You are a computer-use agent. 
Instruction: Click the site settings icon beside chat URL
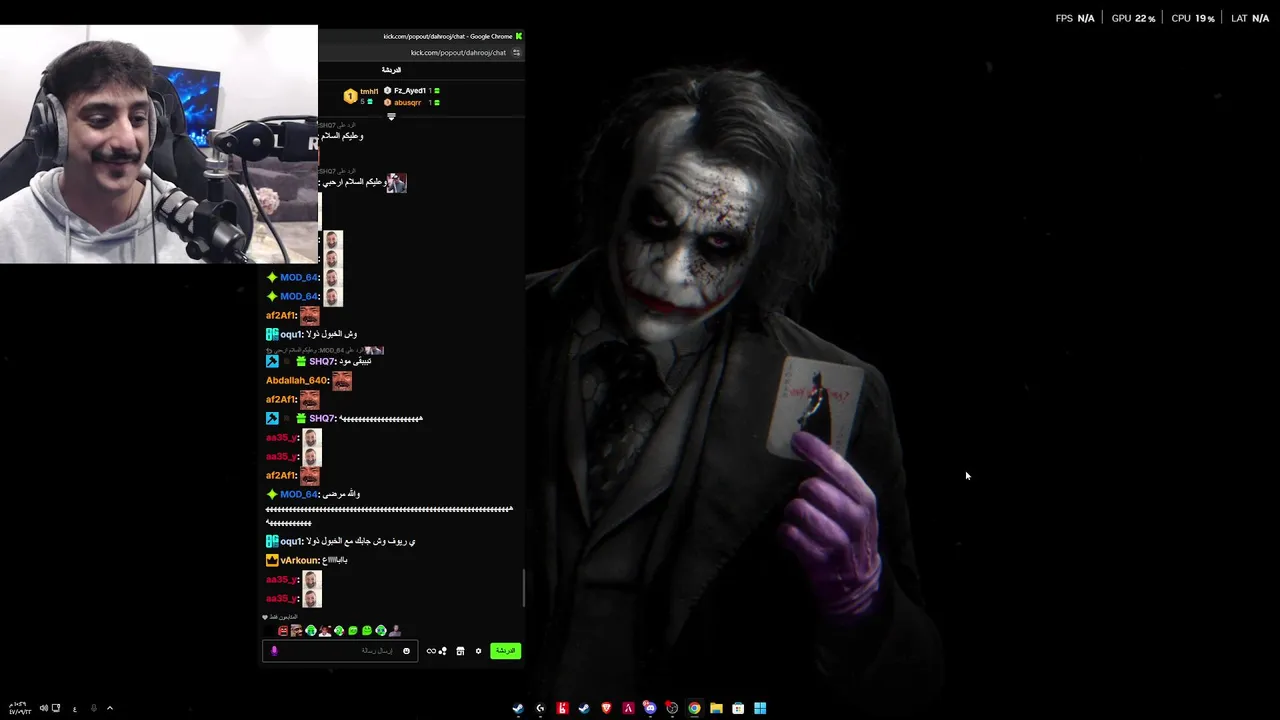pyautogui.click(x=516, y=52)
